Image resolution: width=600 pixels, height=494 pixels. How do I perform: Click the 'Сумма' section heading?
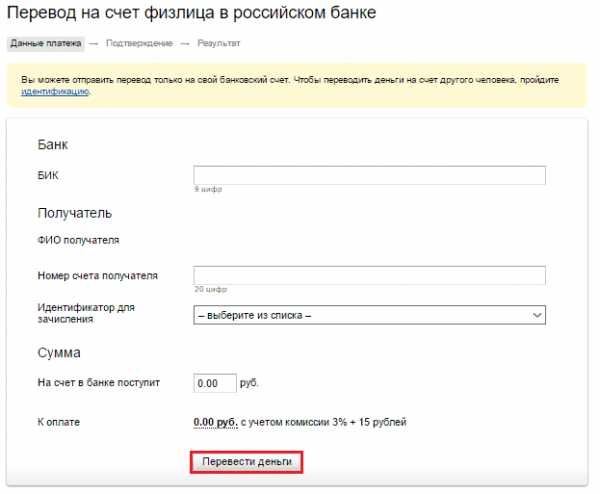[x=59, y=353]
